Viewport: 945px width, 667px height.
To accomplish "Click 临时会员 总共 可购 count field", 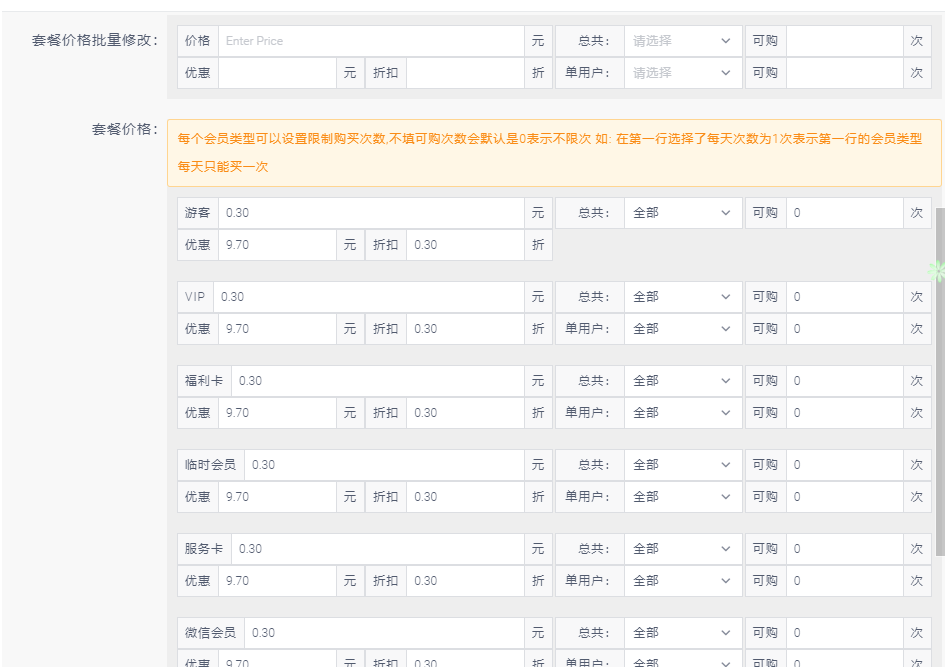I will [x=845, y=465].
